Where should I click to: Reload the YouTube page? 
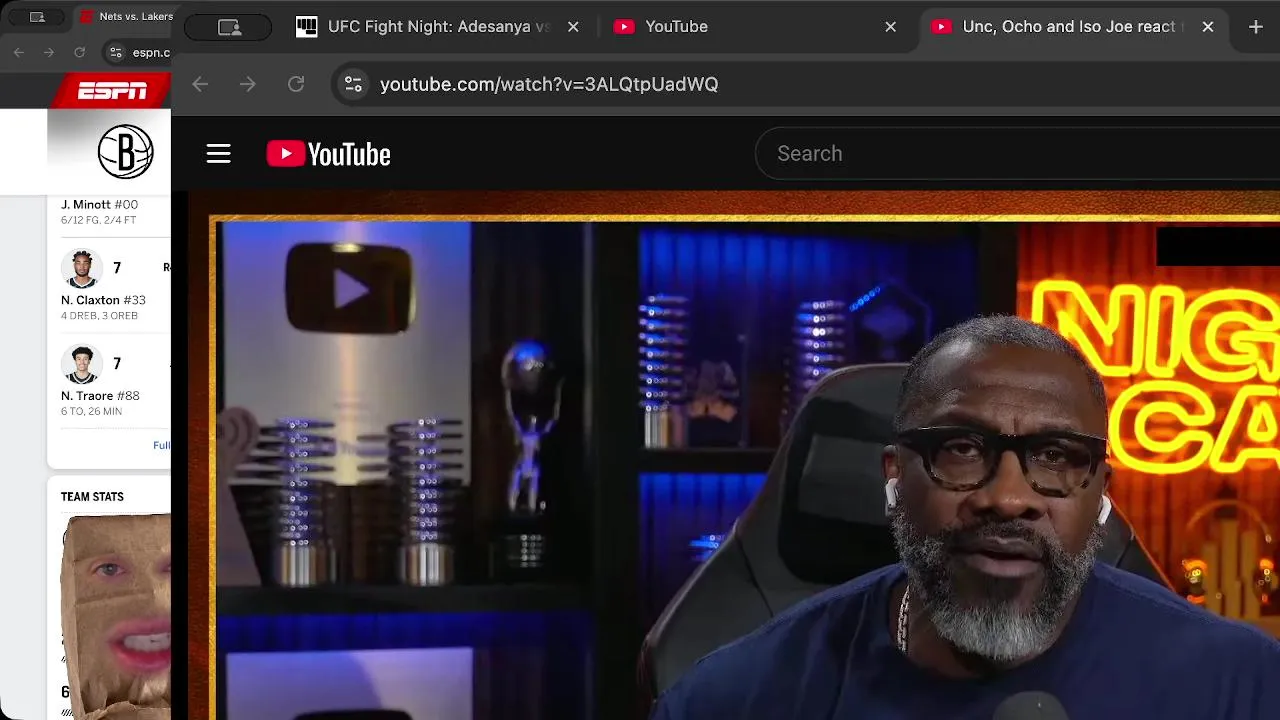[x=296, y=85]
